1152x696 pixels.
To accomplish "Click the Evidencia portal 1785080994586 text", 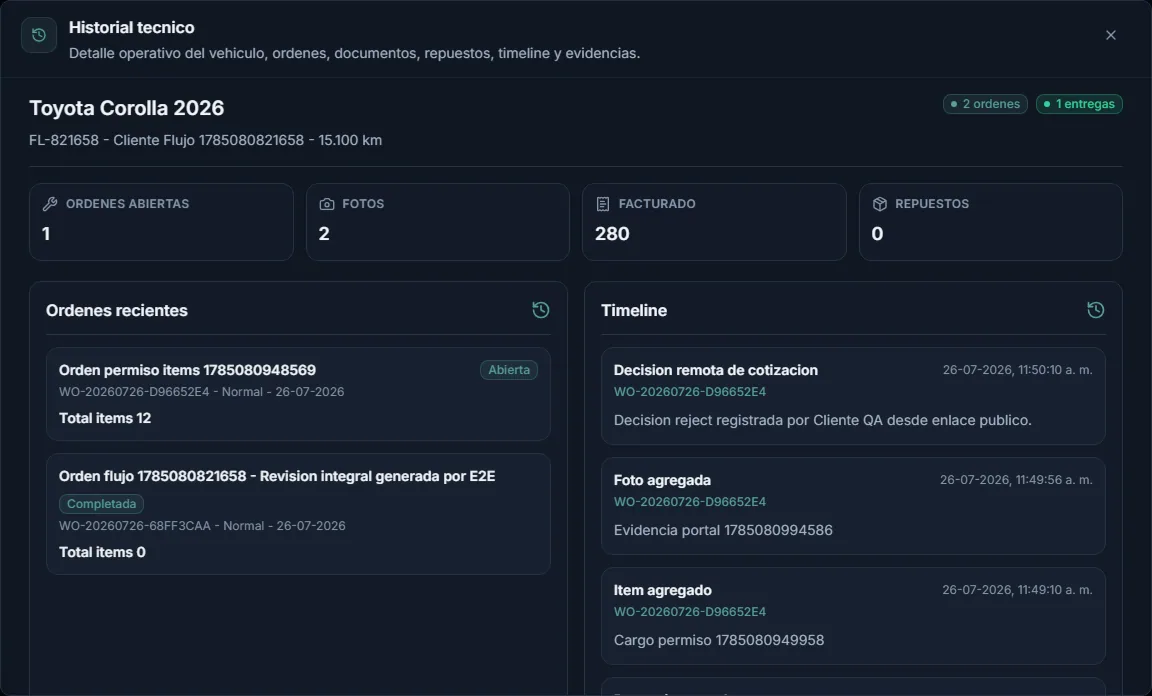I will 723,531.
